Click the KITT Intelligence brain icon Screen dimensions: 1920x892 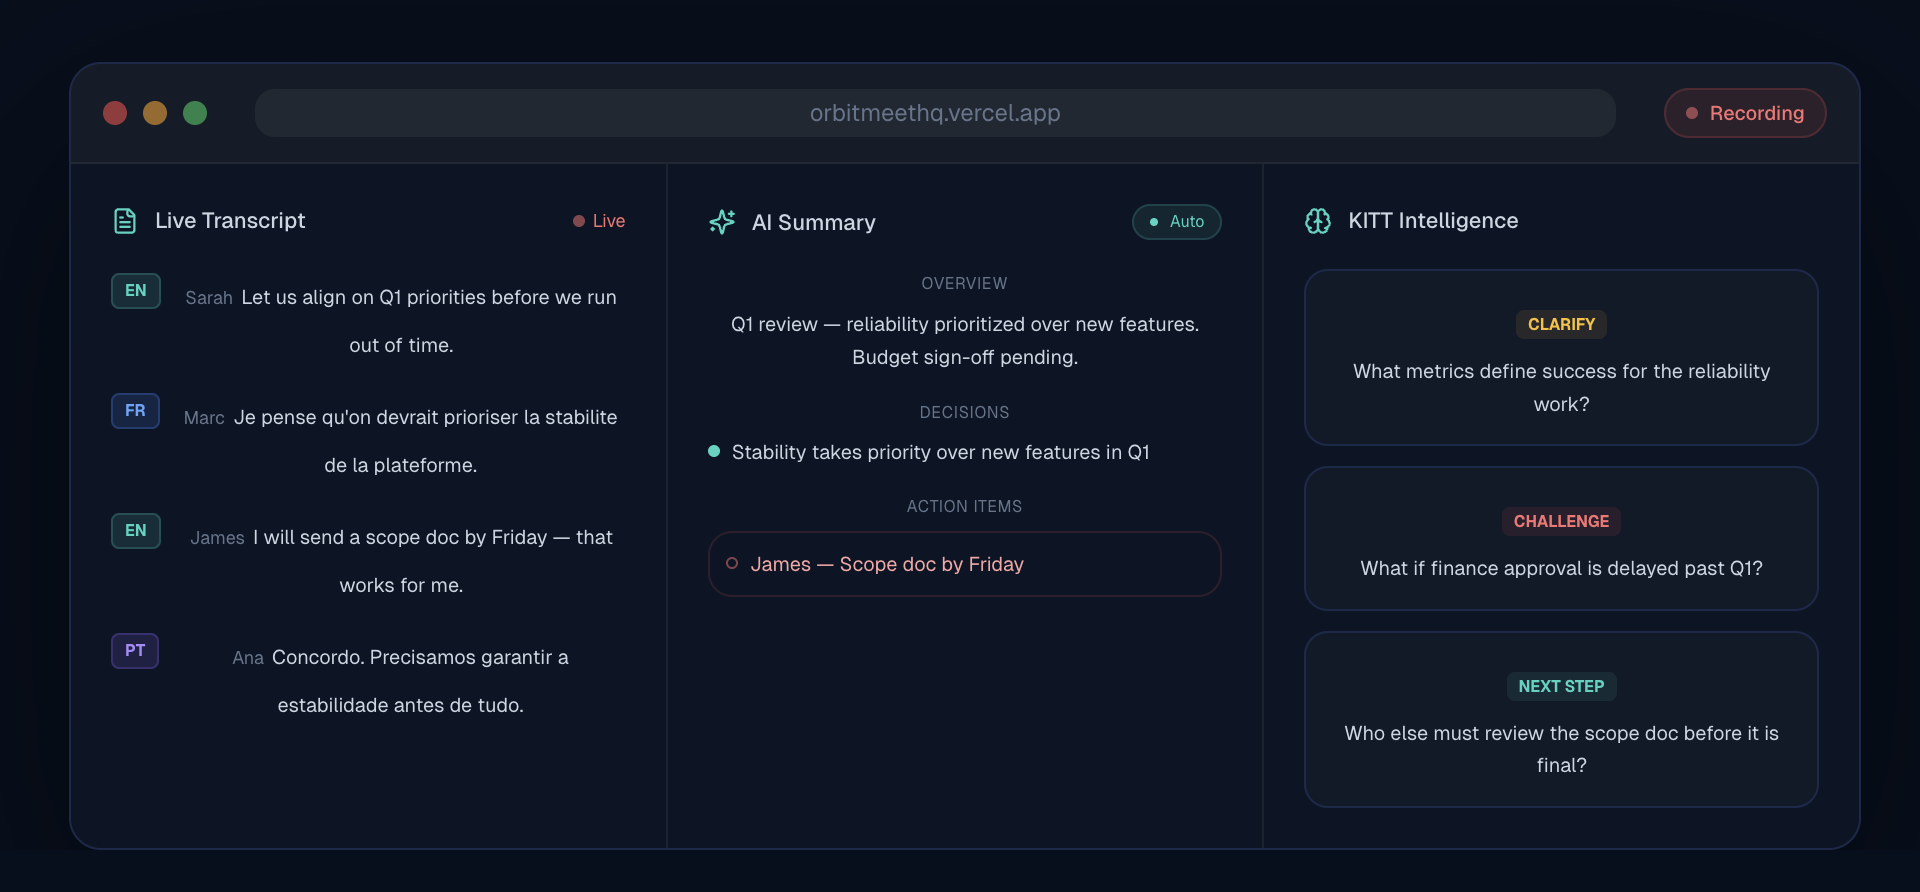[1318, 221]
